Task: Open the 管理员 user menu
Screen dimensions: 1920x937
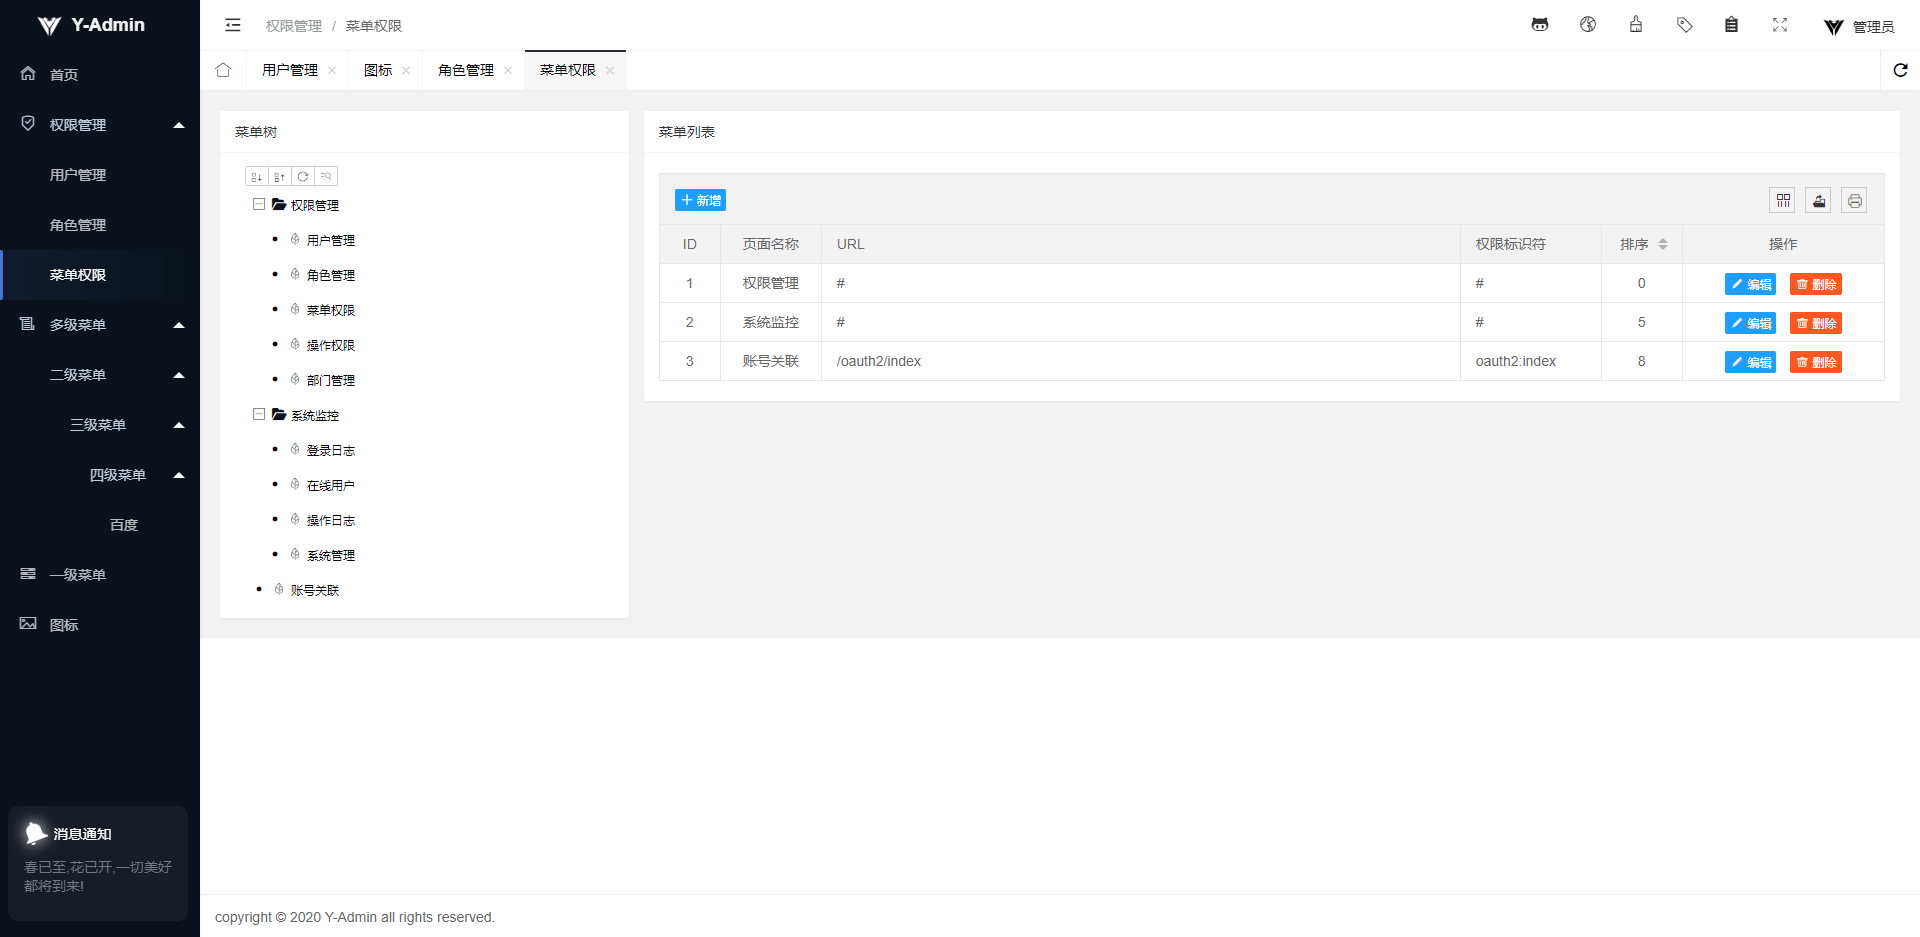Action: click(1859, 27)
